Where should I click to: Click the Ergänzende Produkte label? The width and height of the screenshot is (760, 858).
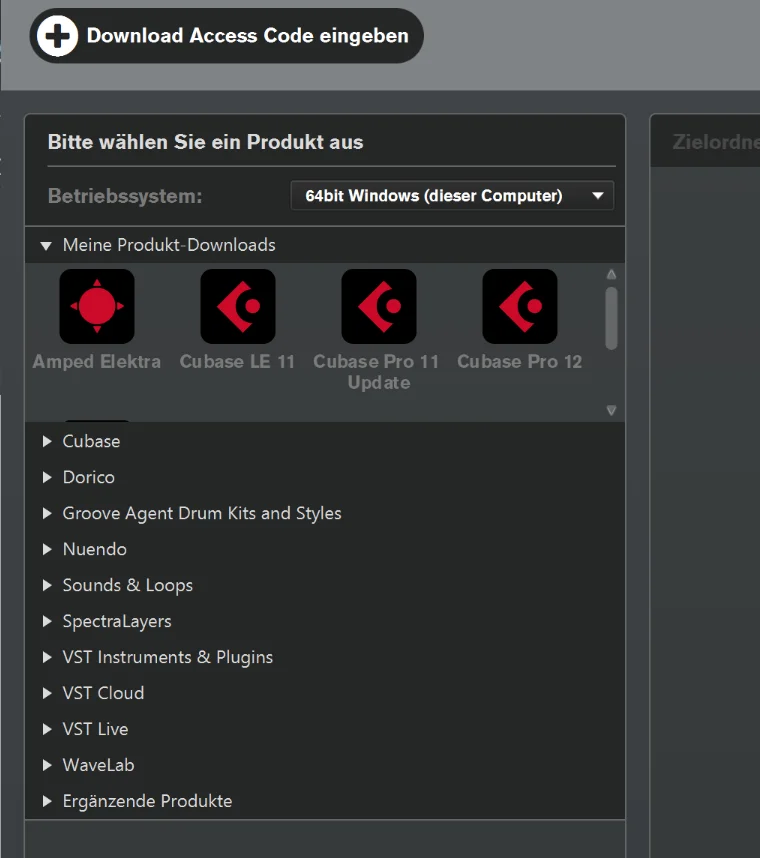click(147, 801)
